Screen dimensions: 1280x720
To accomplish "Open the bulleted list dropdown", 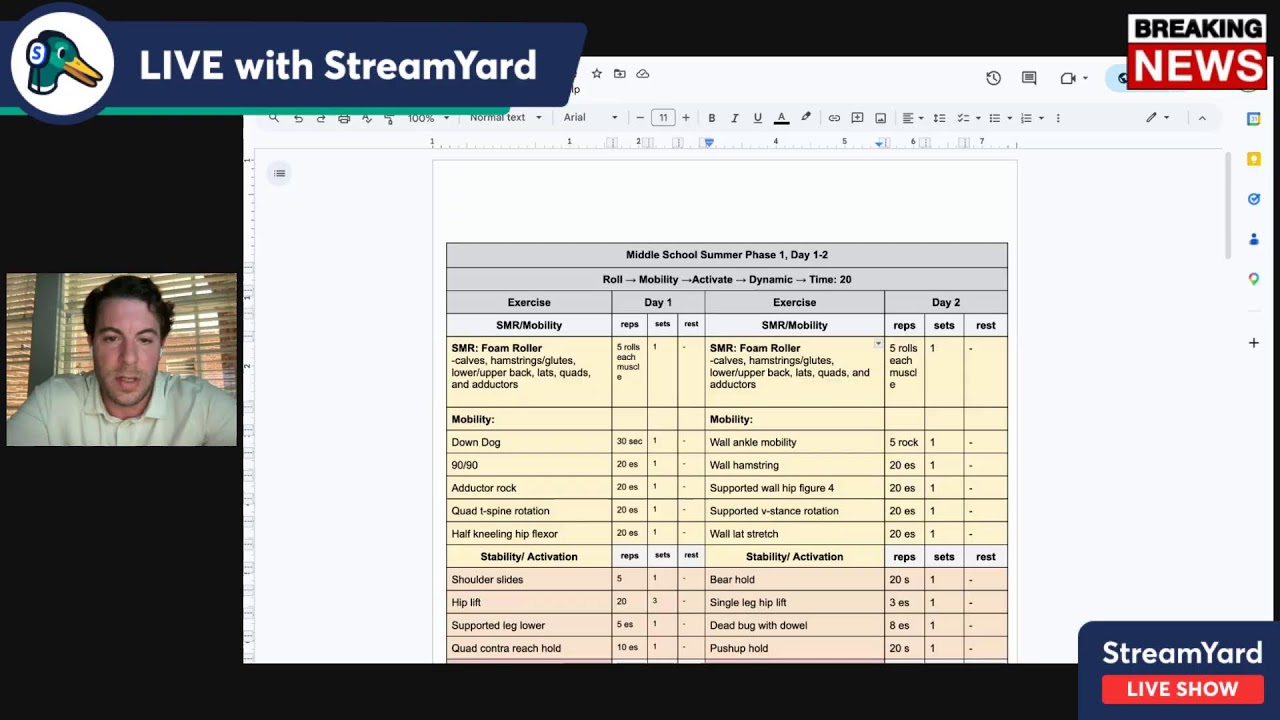I will [x=1000, y=118].
